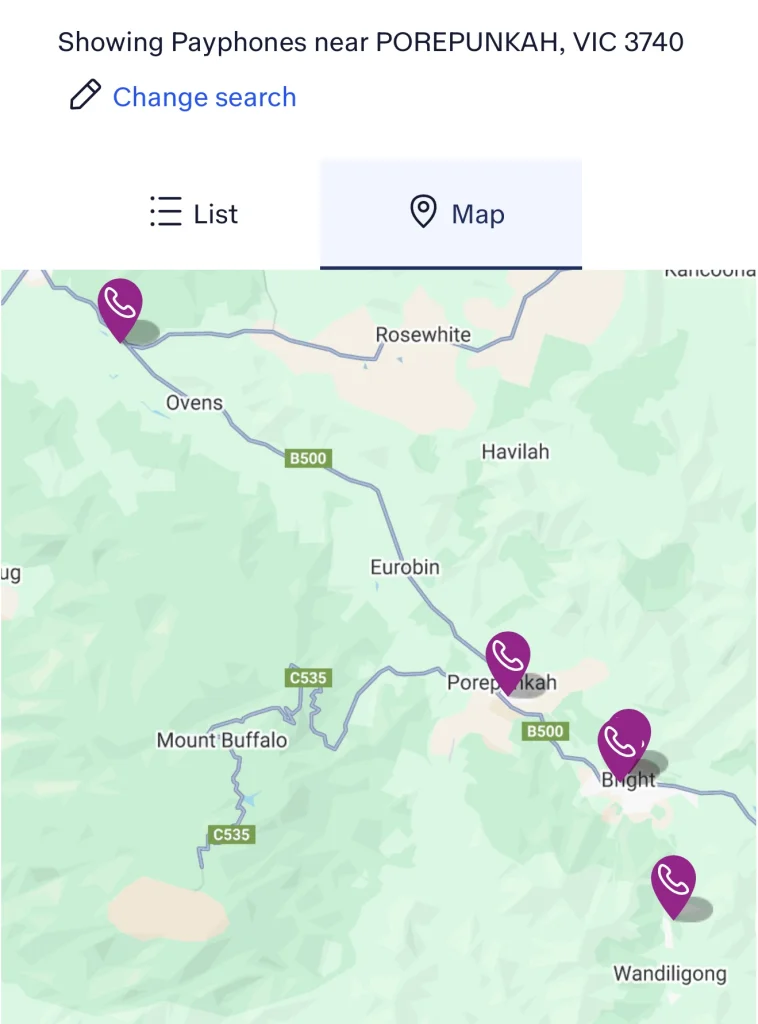758x1024 pixels.
Task: Open the Change search link
Action: pos(204,97)
